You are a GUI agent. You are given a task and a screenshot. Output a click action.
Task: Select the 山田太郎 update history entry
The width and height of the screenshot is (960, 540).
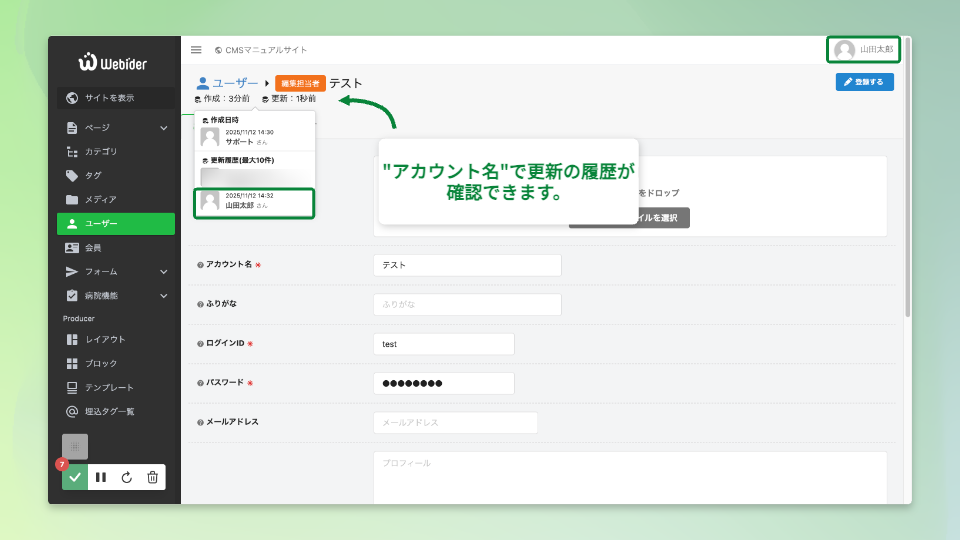click(x=254, y=203)
